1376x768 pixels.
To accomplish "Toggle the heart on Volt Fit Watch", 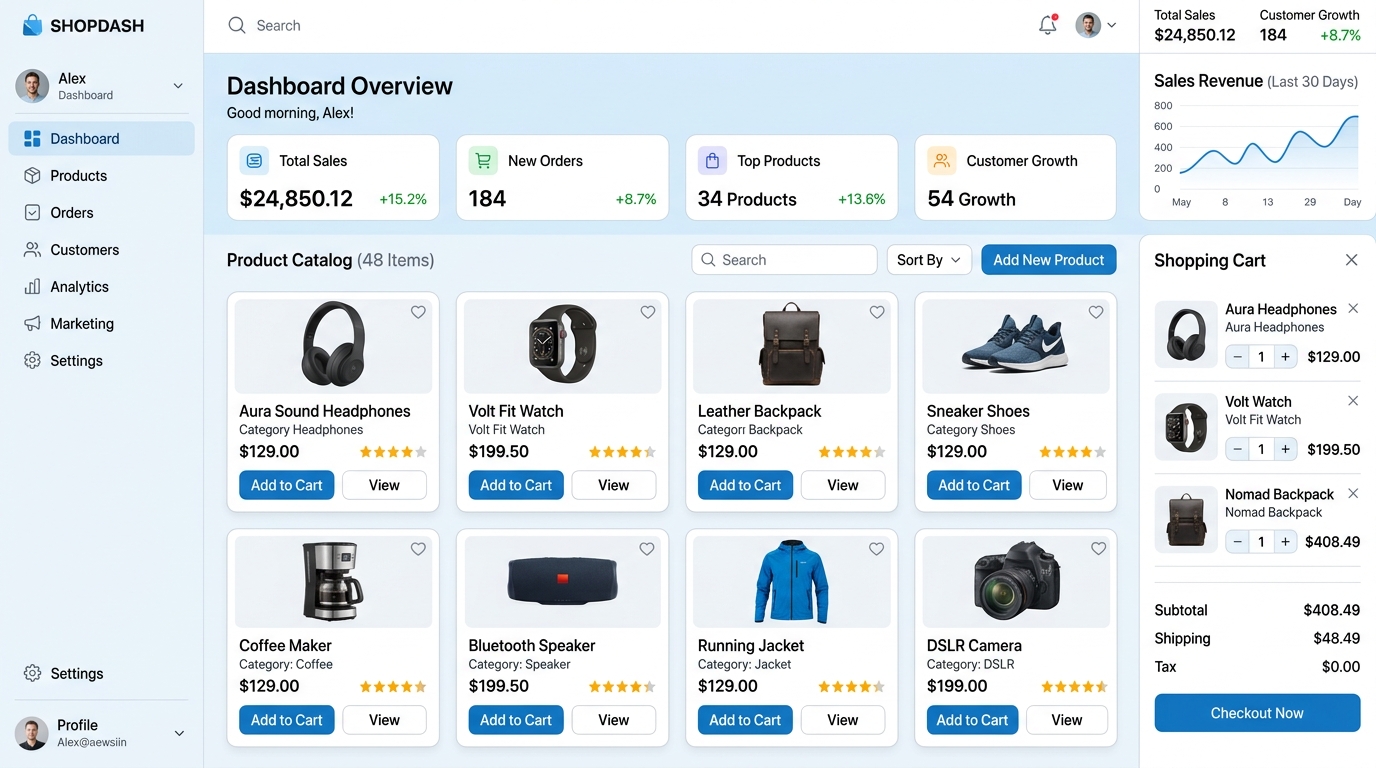I will [648, 312].
